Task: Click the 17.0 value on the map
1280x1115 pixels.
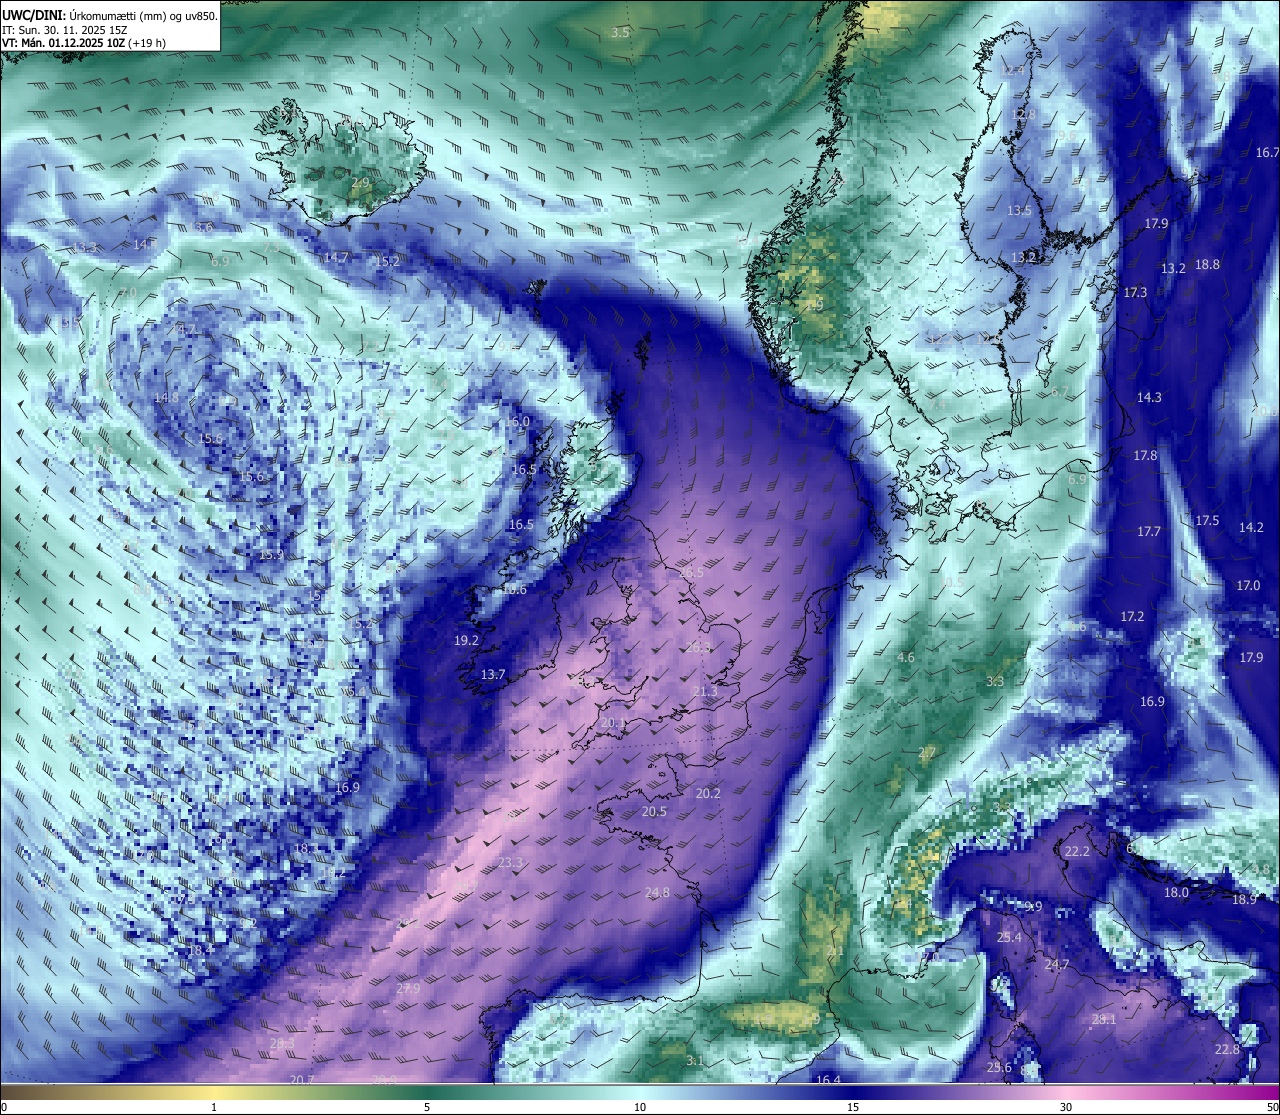Action: (x=1249, y=586)
